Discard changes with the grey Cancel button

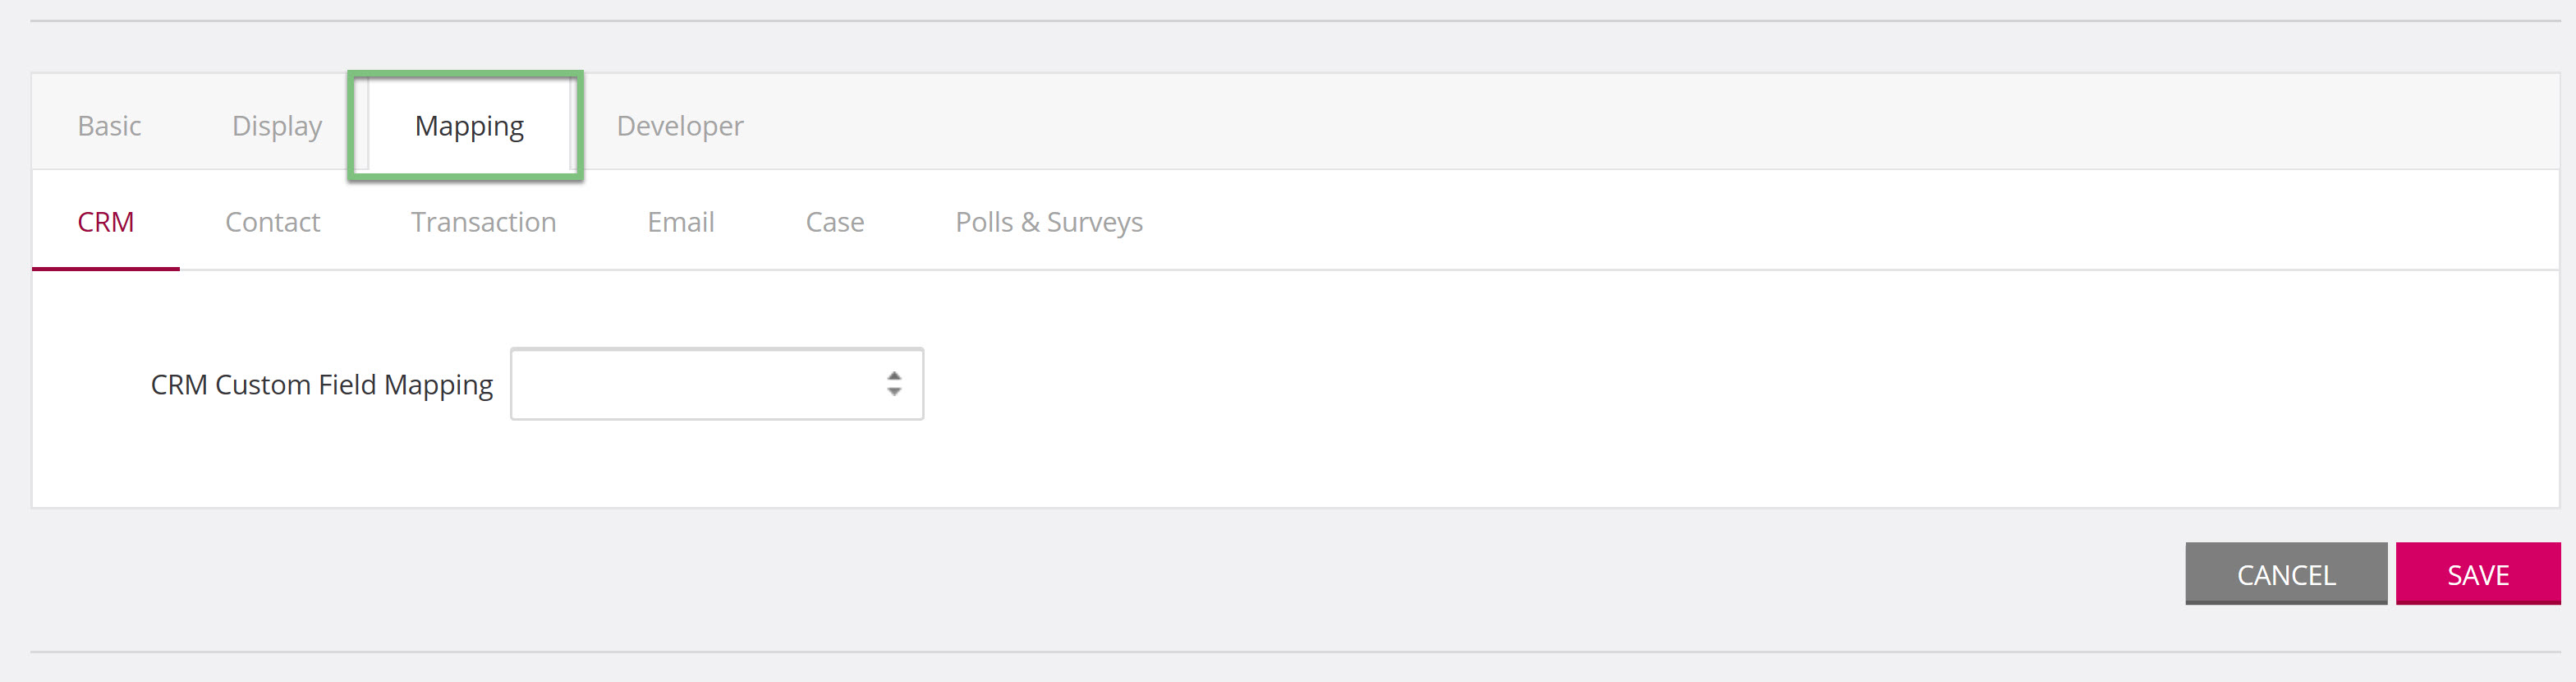(x=2286, y=574)
